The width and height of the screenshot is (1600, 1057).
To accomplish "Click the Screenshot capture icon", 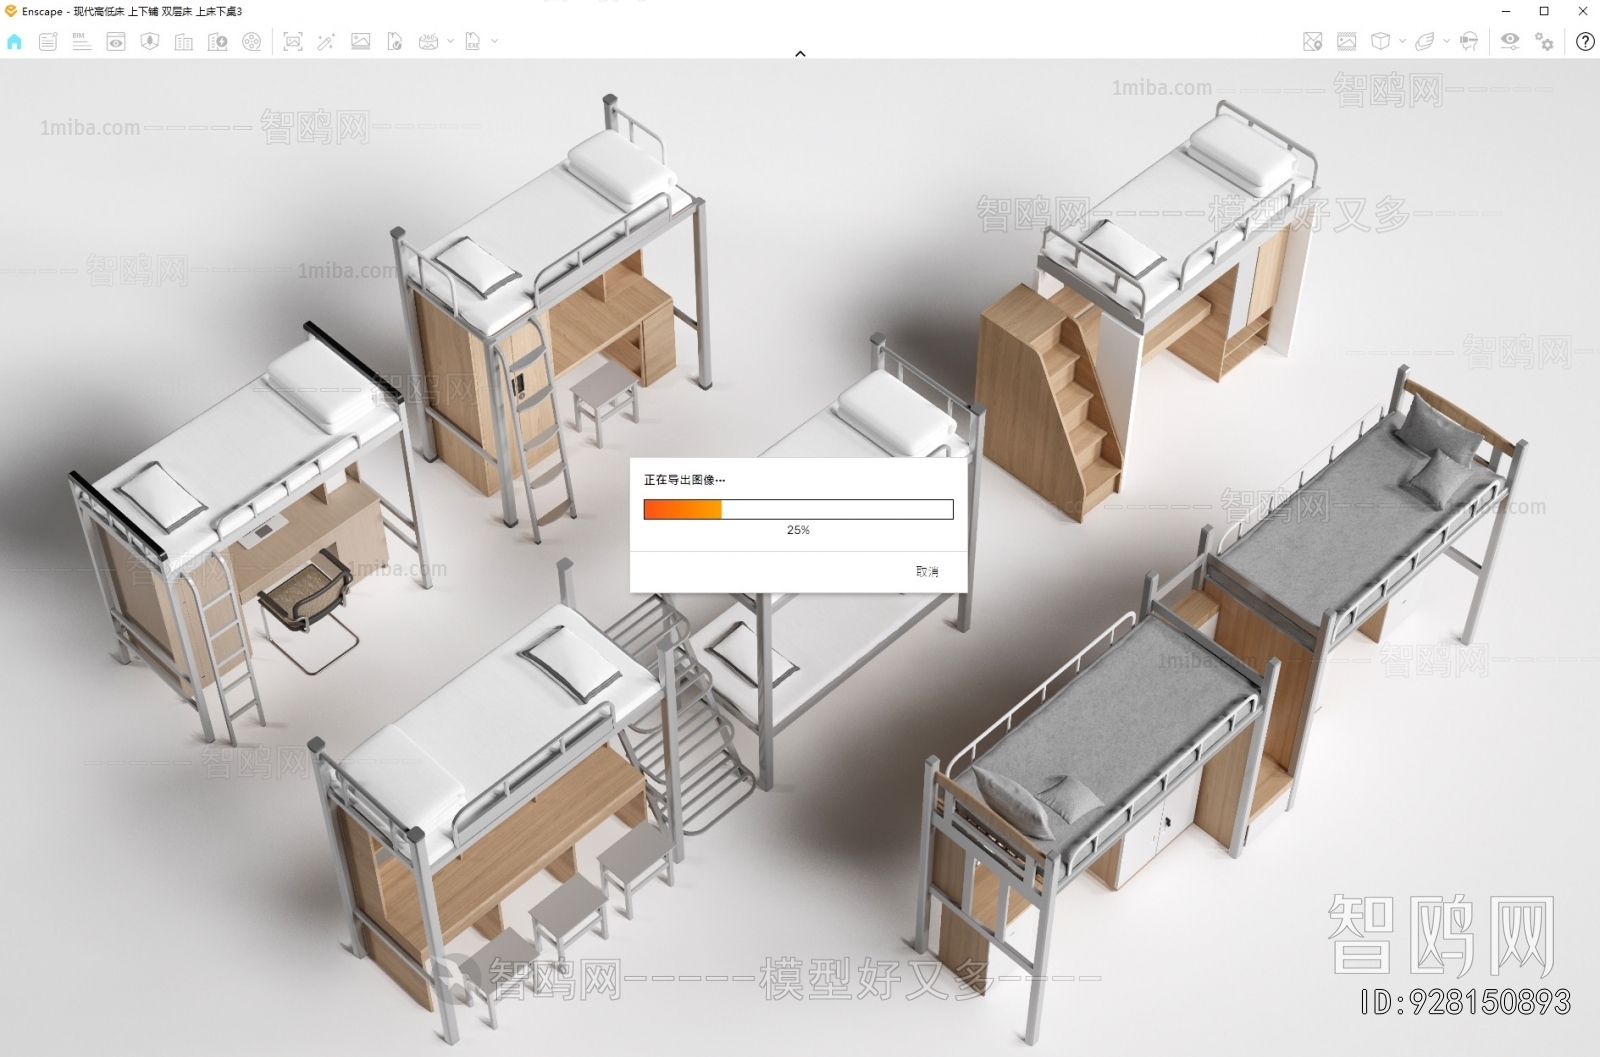I will coord(292,41).
